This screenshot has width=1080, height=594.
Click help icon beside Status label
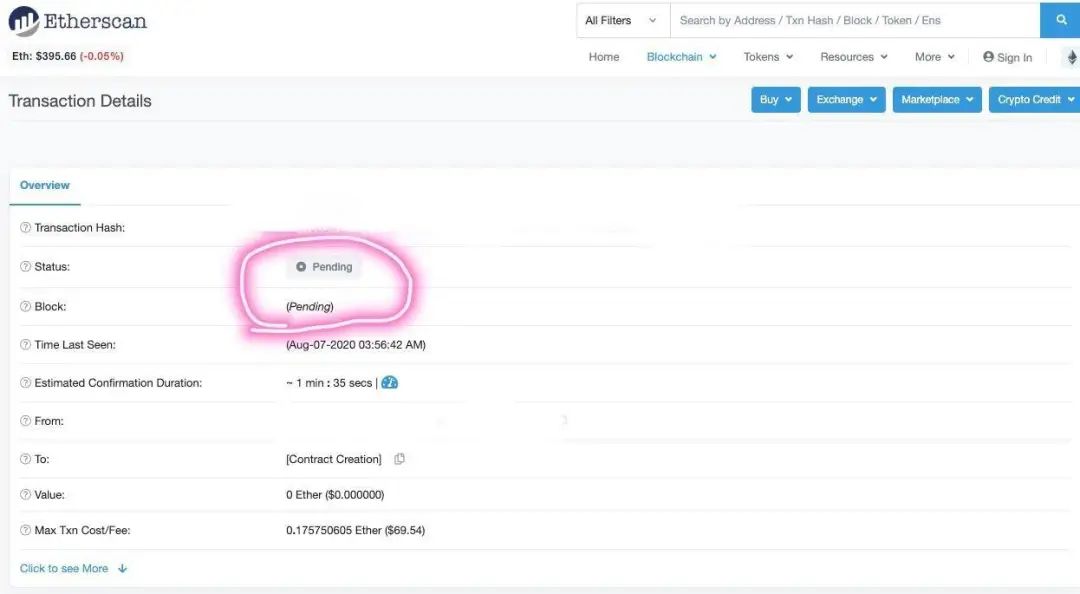click(26, 267)
